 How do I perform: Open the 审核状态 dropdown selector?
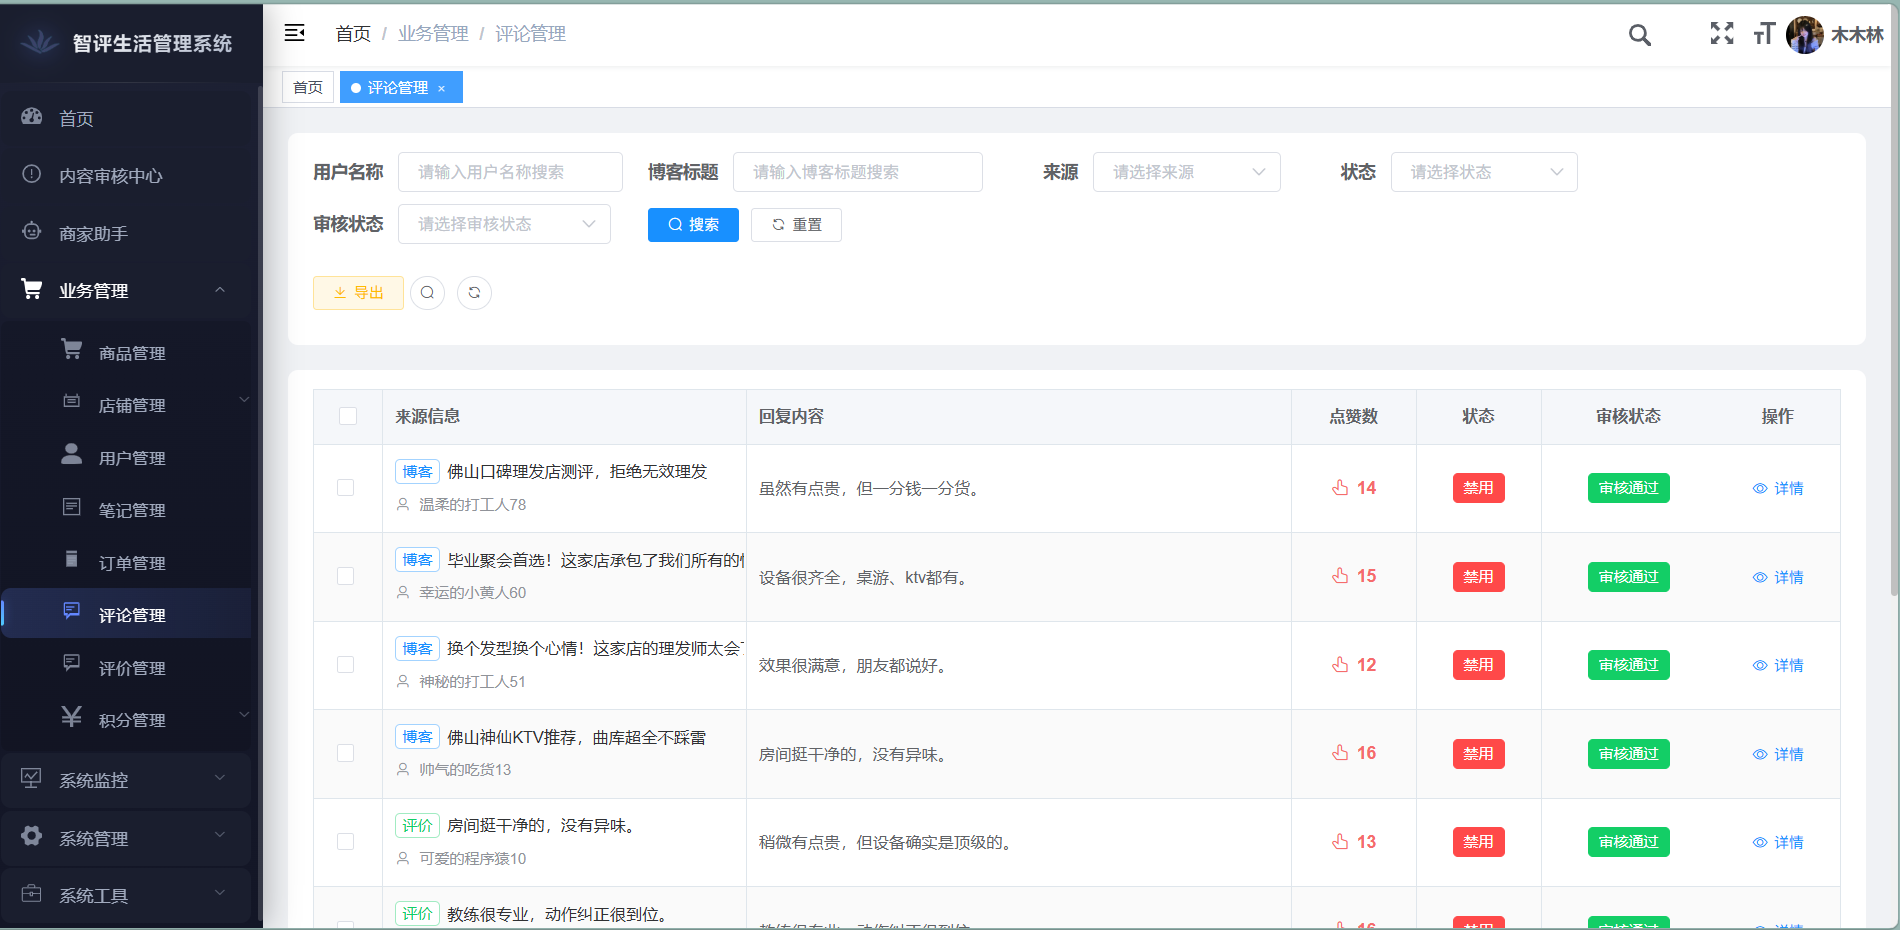point(504,223)
